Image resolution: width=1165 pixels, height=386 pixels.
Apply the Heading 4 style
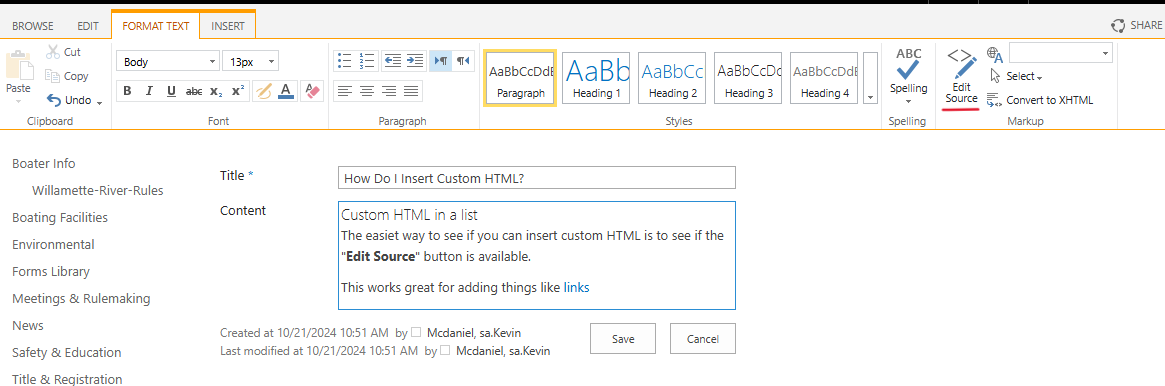(824, 78)
